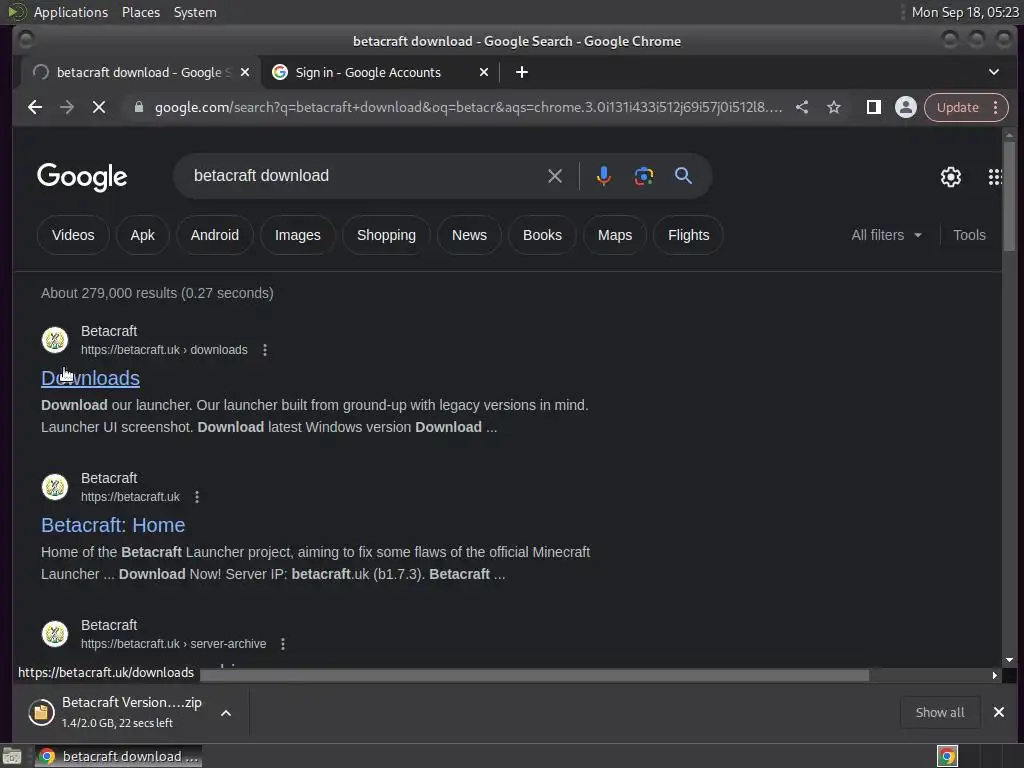The image size is (1024, 768).
Task: Click the Chrome tray icon at bottom right
Action: (x=947, y=756)
